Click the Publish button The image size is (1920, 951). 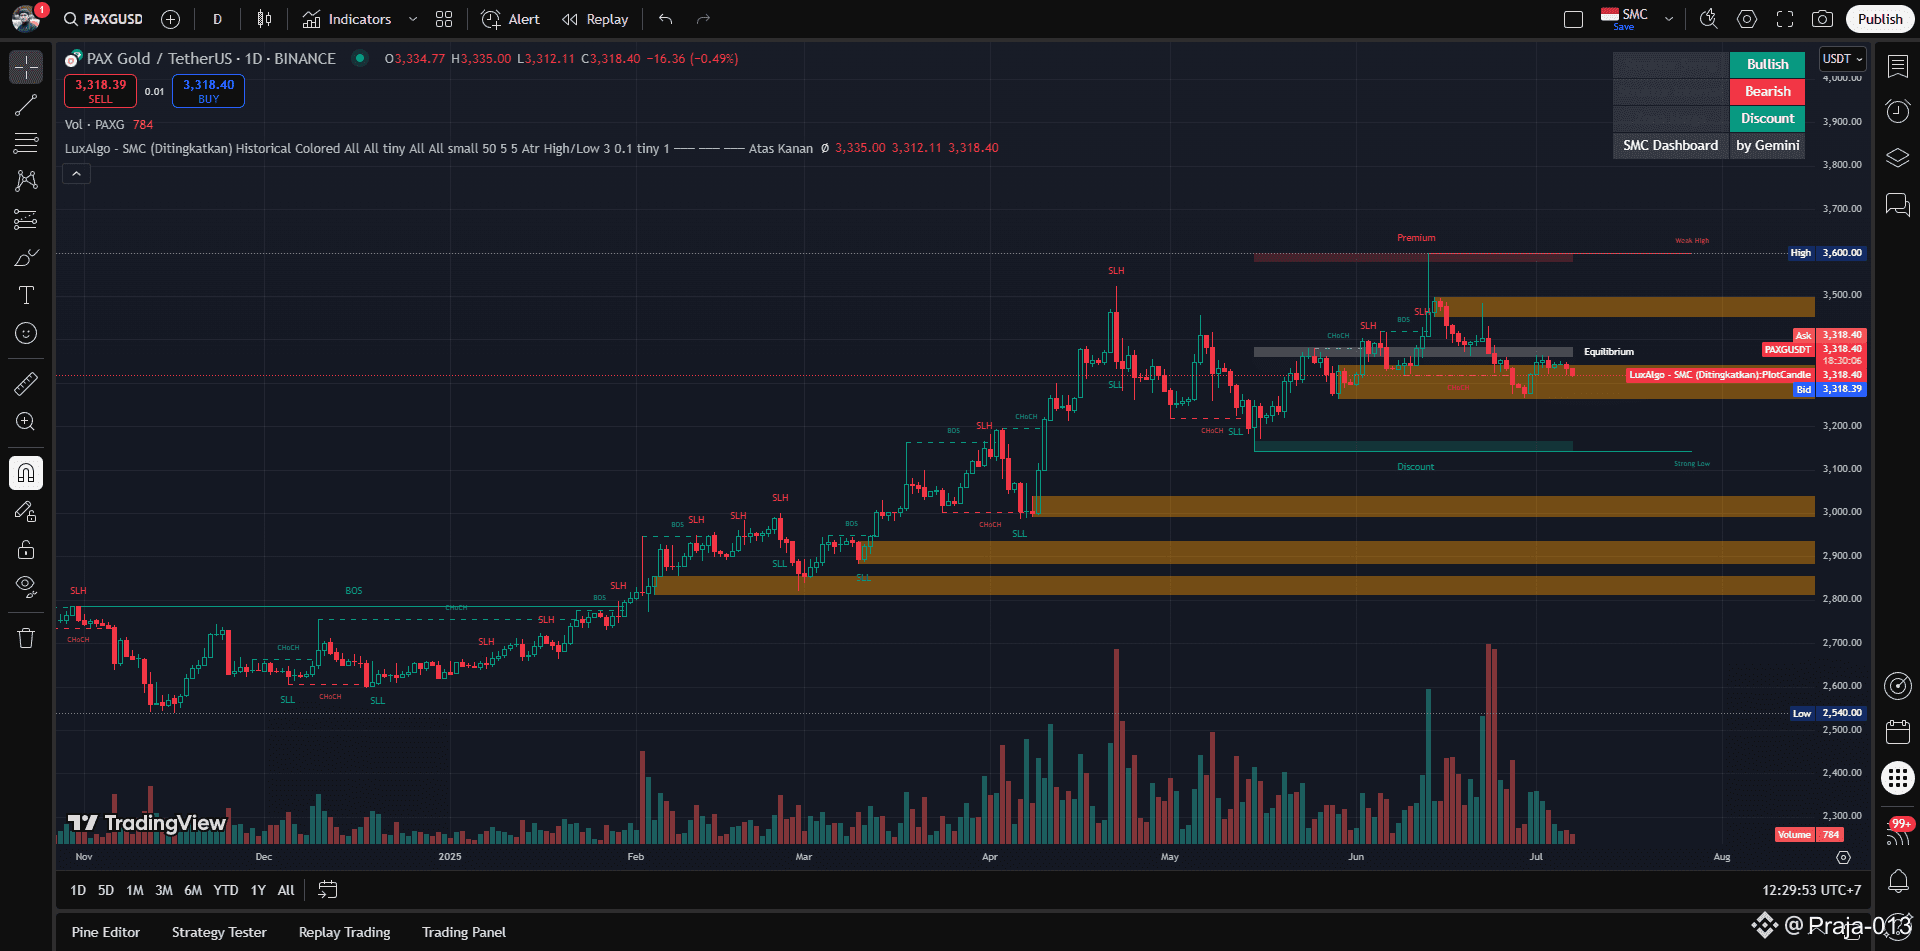1879,19
